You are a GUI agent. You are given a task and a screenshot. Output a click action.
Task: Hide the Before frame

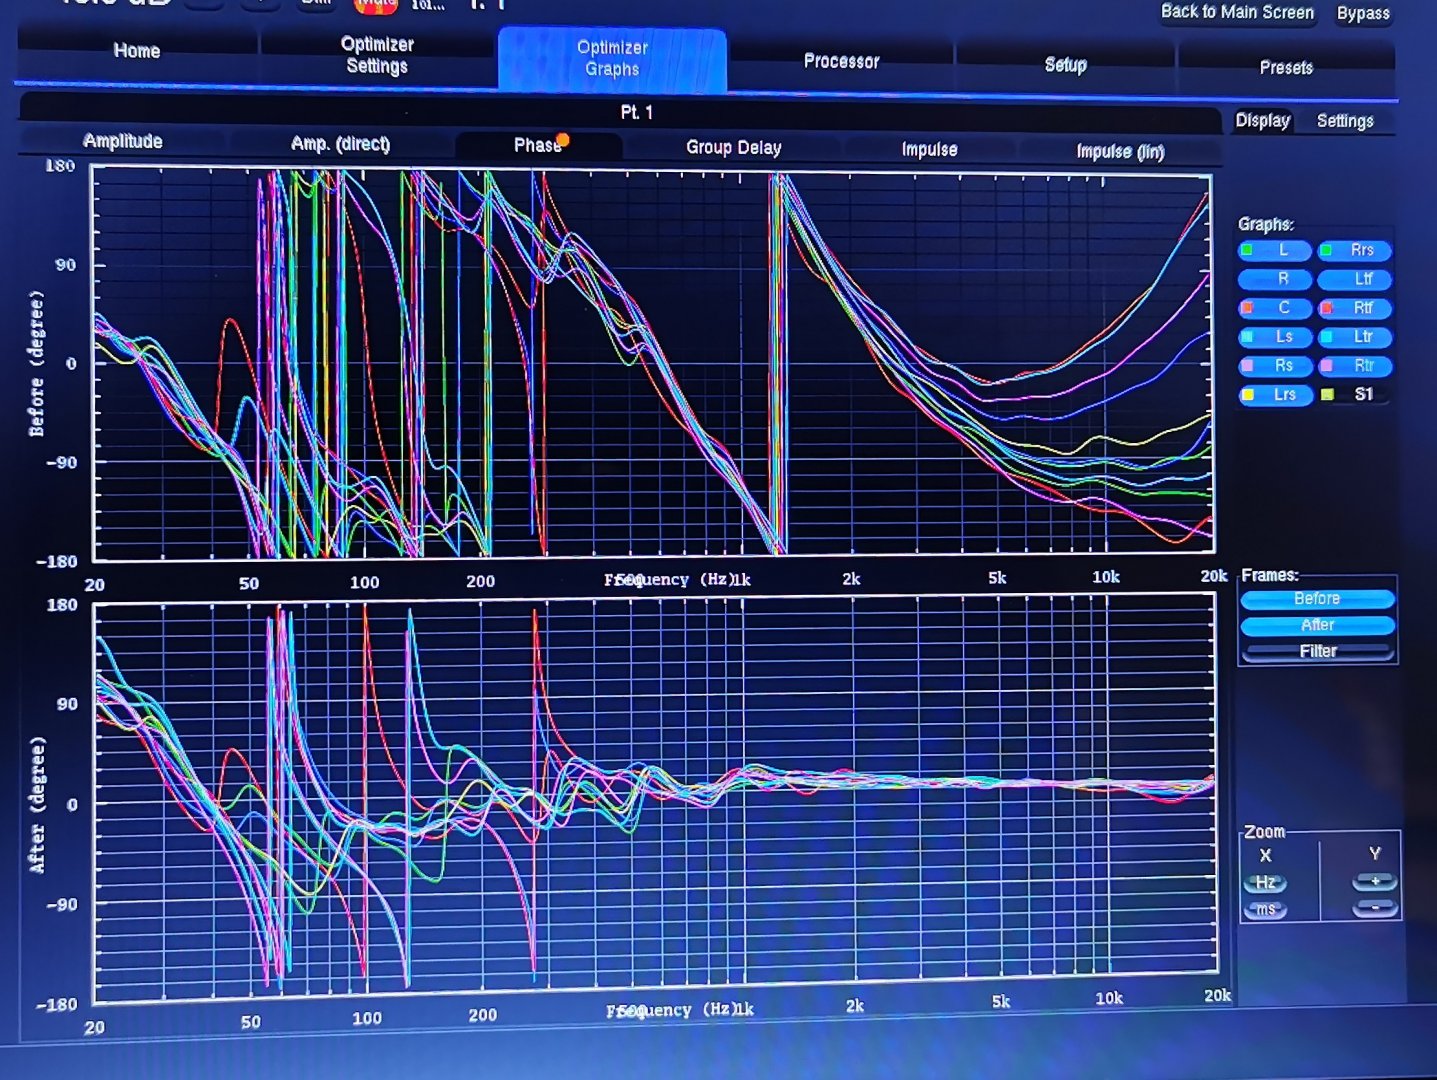point(1317,599)
